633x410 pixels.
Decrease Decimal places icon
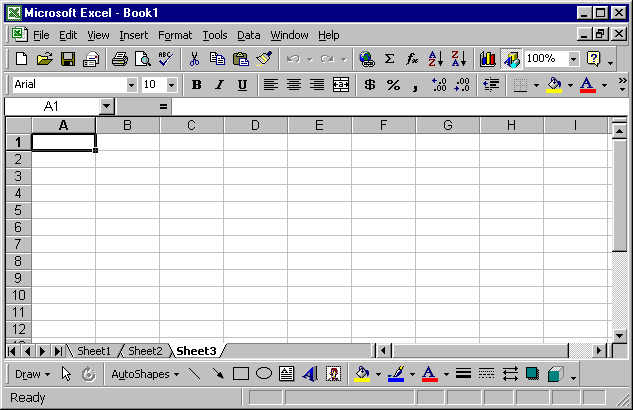point(462,85)
